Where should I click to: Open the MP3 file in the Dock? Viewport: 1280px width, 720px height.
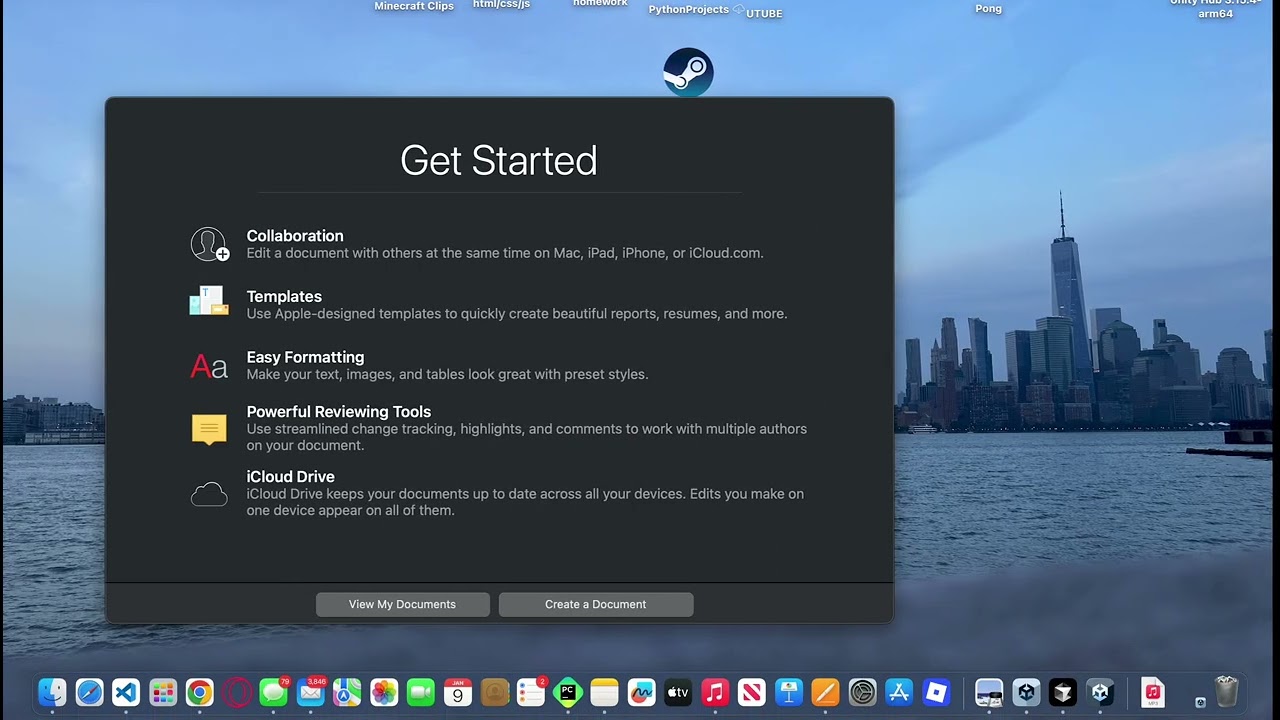[x=1153, y=692]
